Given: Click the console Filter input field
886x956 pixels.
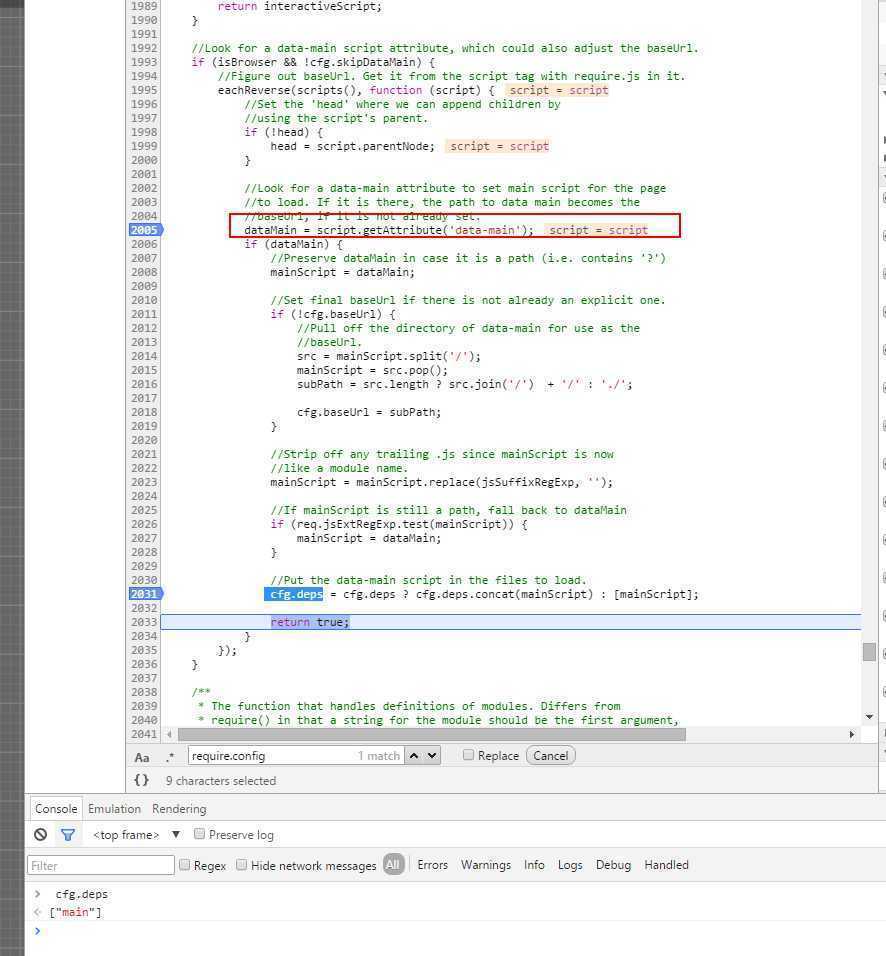Looking at the screenshot, I should click(x=101, y=865).
